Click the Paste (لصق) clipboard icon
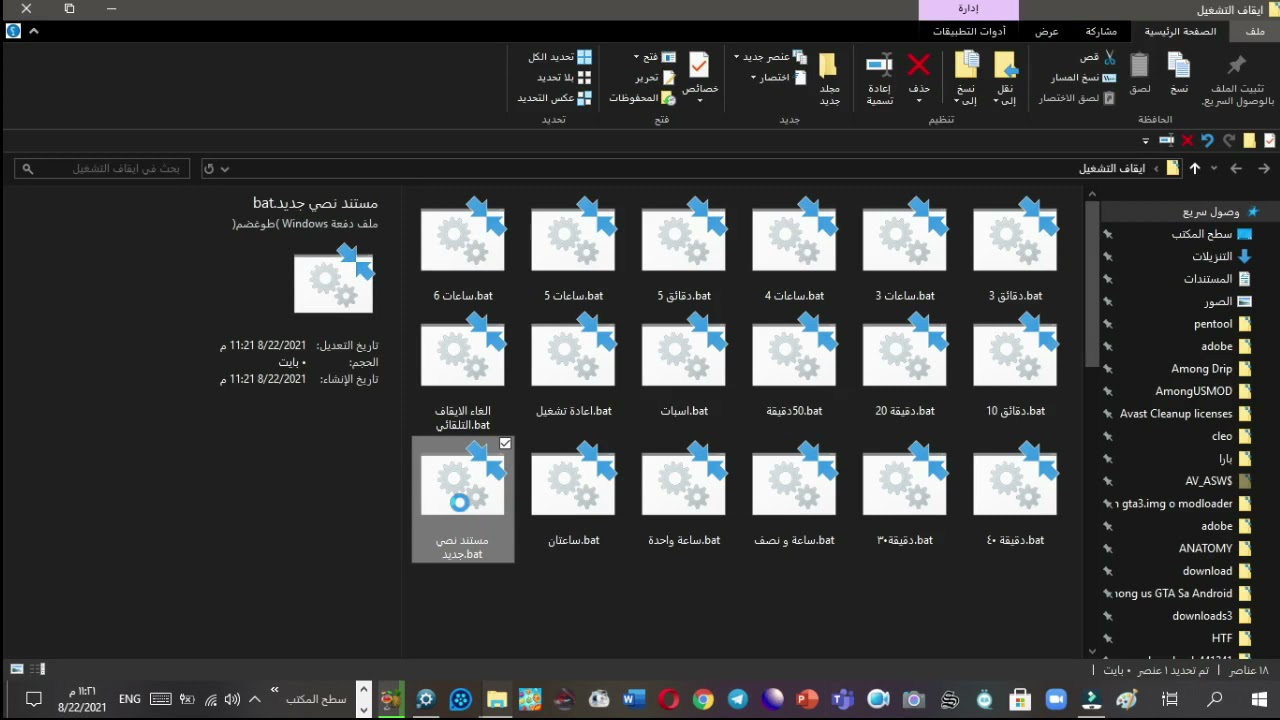 point(1139,66)
